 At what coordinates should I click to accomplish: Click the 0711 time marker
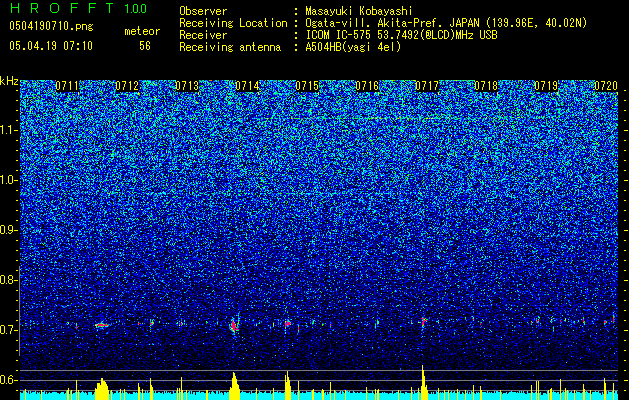click(x=67, y=86)
